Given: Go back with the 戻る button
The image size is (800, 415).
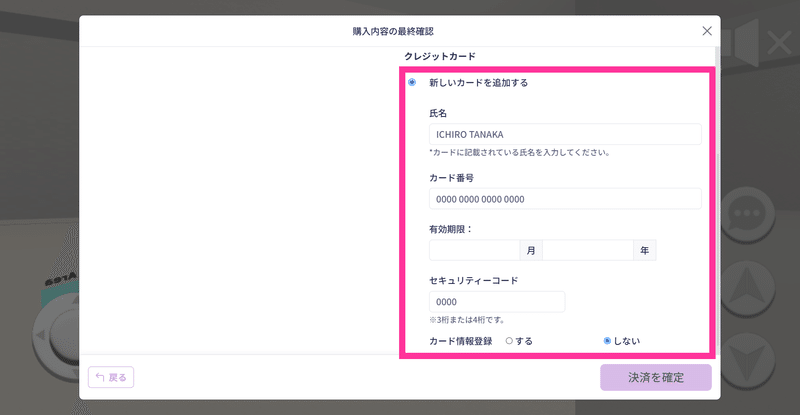Looking at the screenshot, I should click(111, 377).
